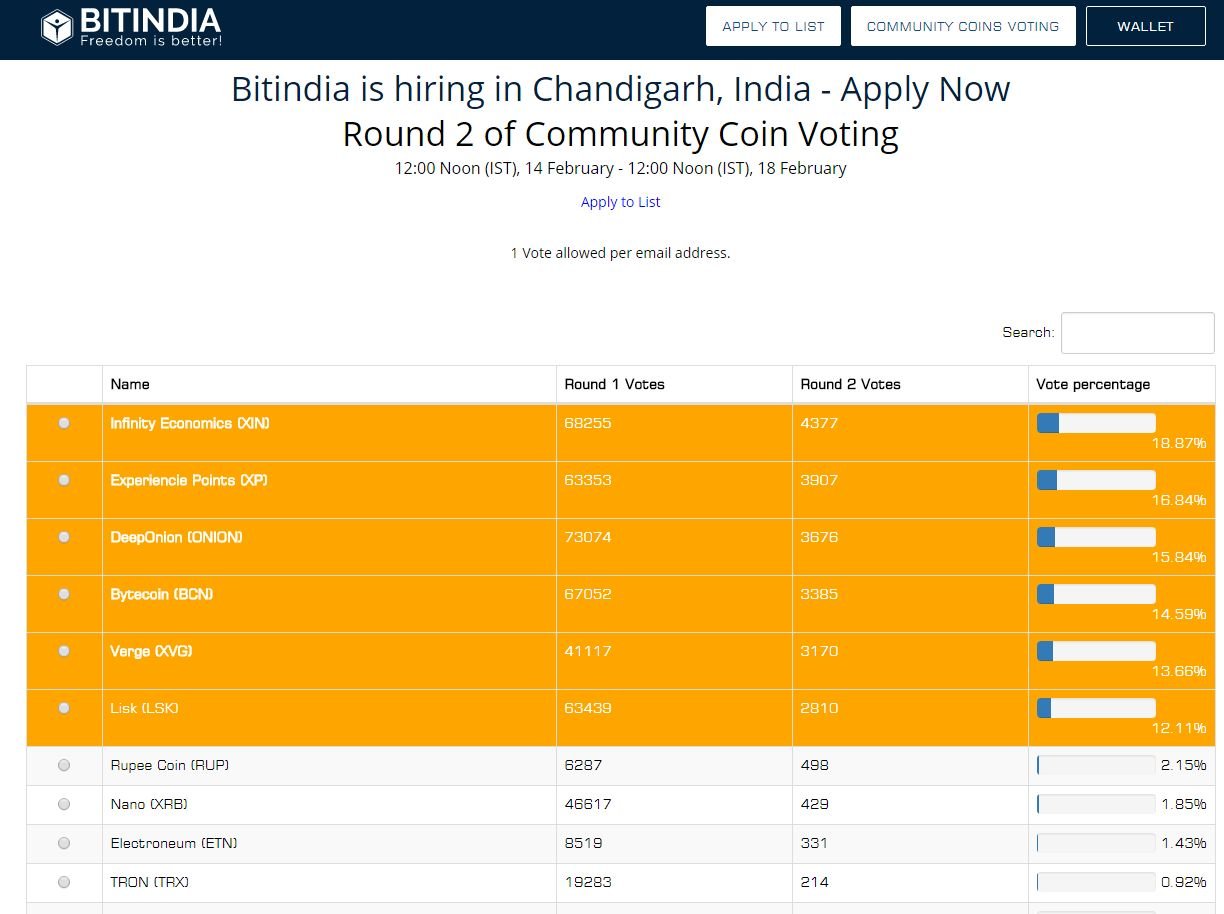This screenshot has height=914, width=1224.
Task: Pick the Verge (XVG) radio button
Action: coord(64,651)
